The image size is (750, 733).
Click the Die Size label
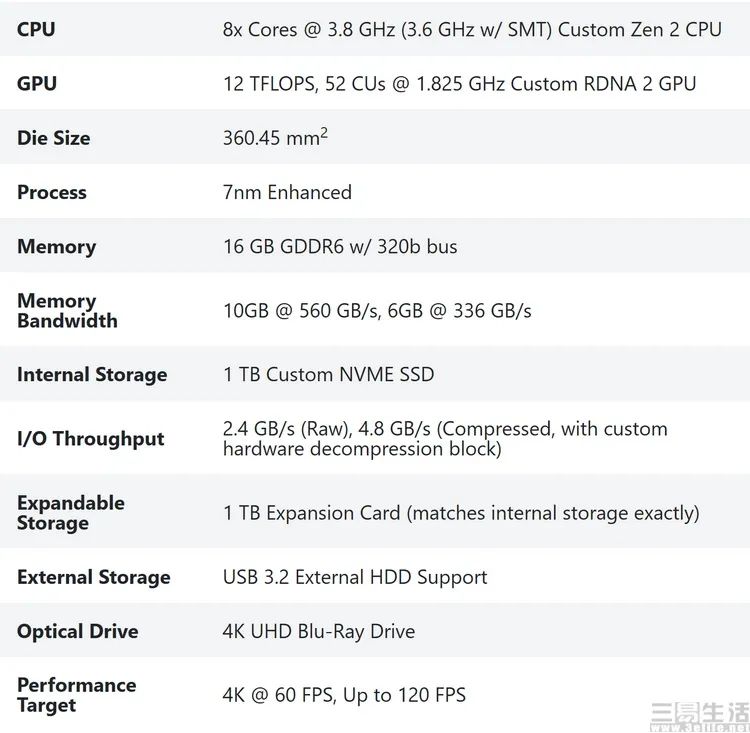coord(54,138)
